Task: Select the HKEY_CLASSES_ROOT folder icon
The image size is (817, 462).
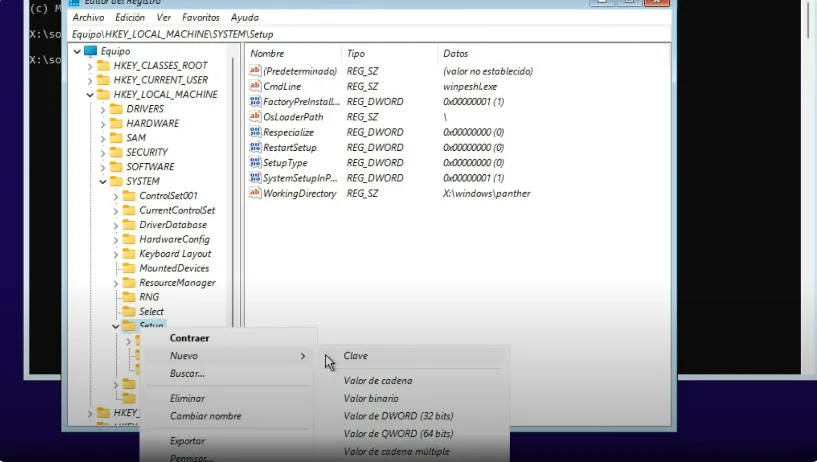Action: pos(103,66)
